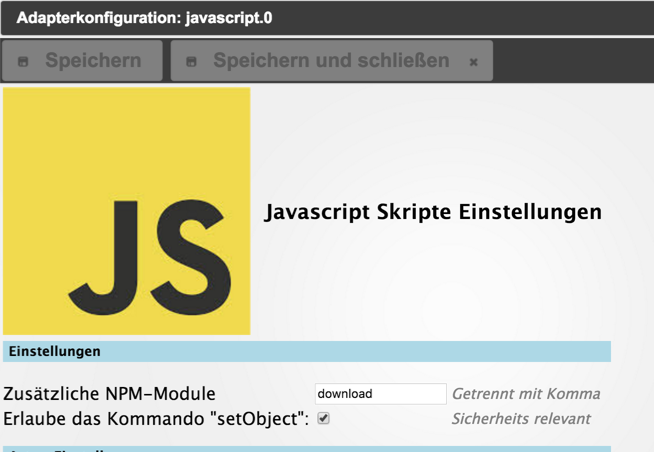655x452 pixels.
Task: Toggle the setObject permission checkbox
Action: 323,418
